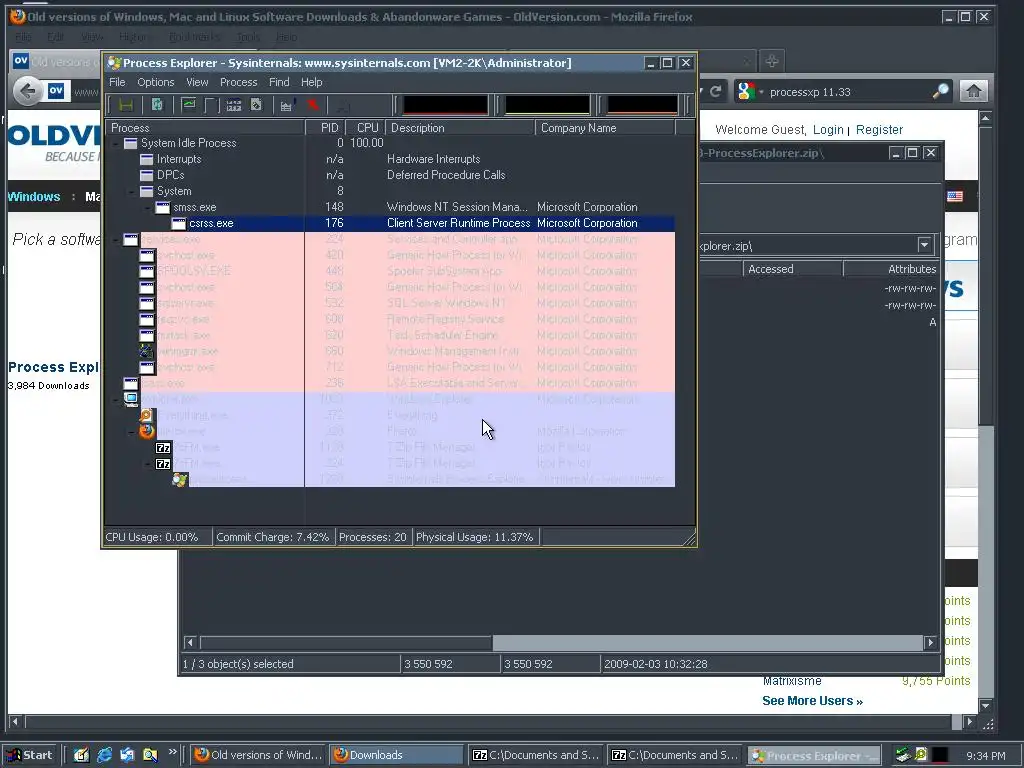Click the Firefox search magnifier icon

940,91
